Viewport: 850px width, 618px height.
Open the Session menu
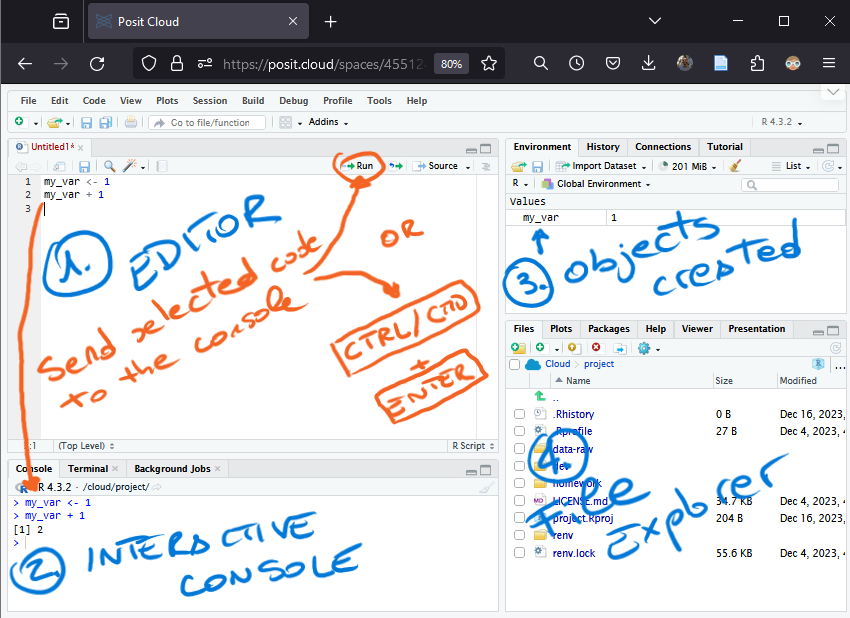click(210, 101)
